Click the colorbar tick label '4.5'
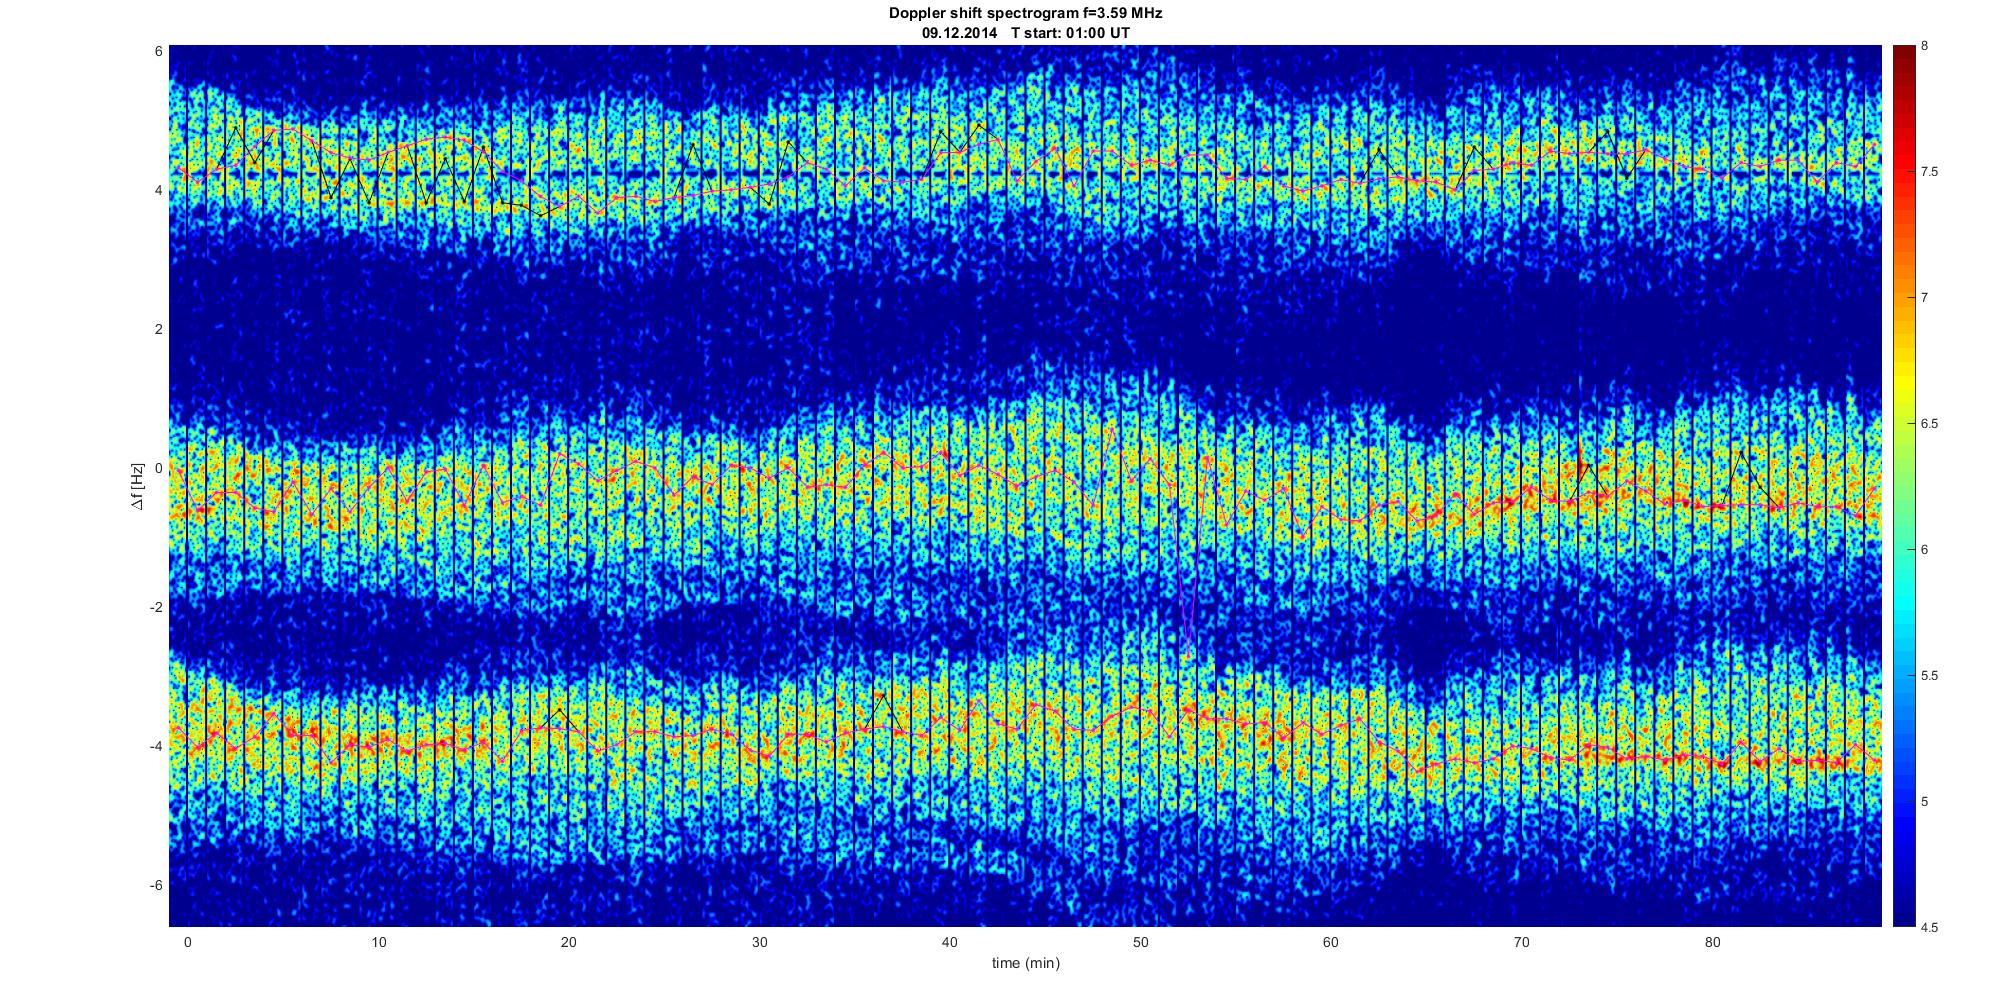Viewport: 2000px width, 995px height. pos(1930,927)
